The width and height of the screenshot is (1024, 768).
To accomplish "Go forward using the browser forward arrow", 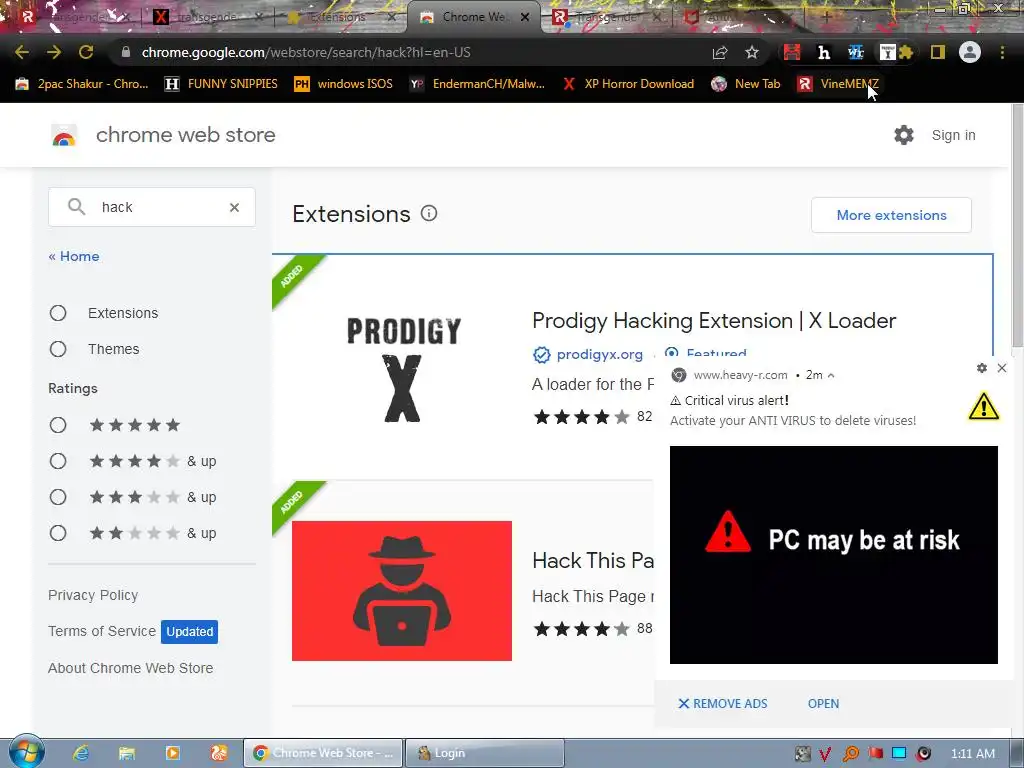I will click(x=54, y=52).
